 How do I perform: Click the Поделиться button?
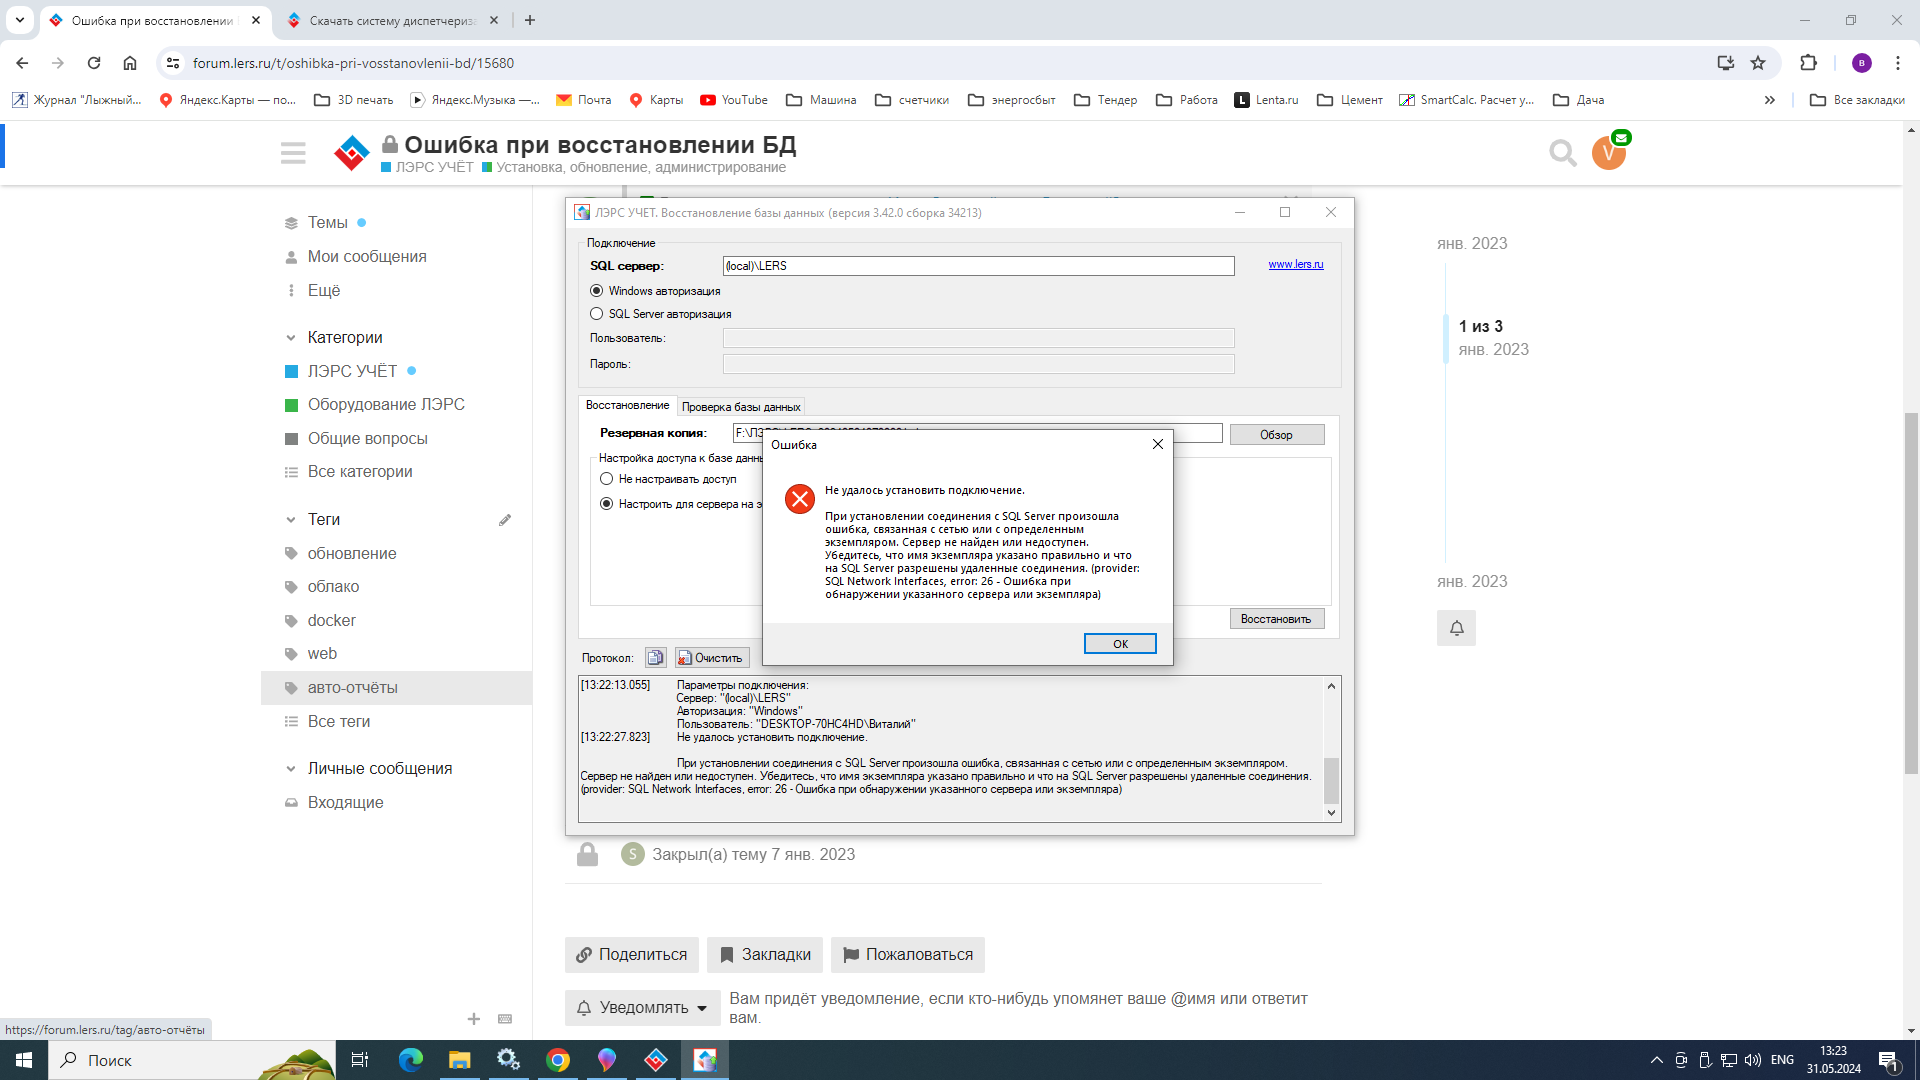point(632,955)
